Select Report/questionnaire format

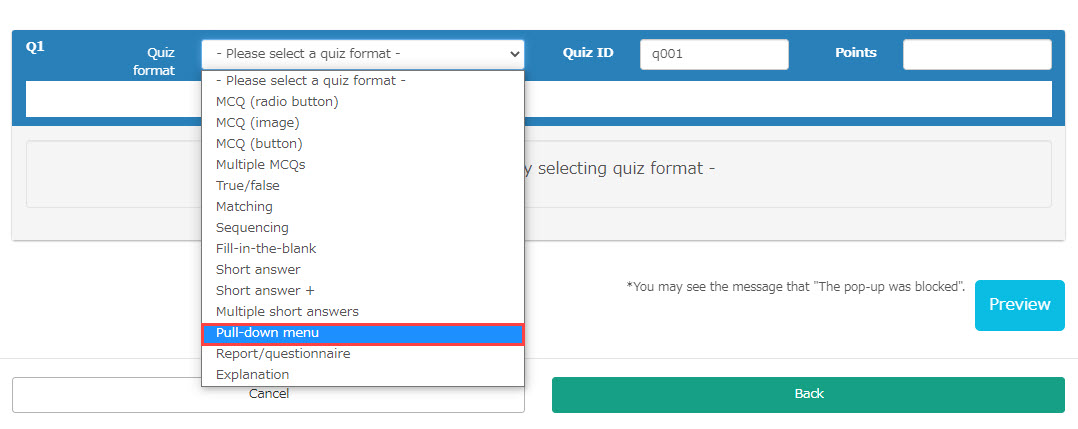click(x=283, y=354)
